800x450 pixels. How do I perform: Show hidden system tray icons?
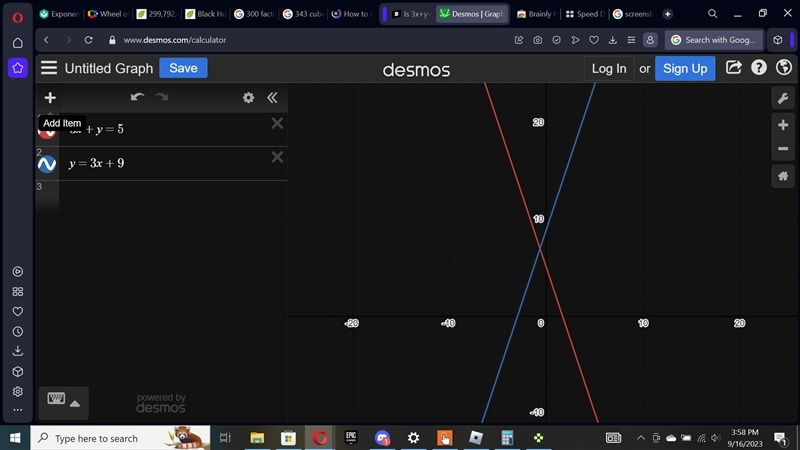(x=641, y=438)
